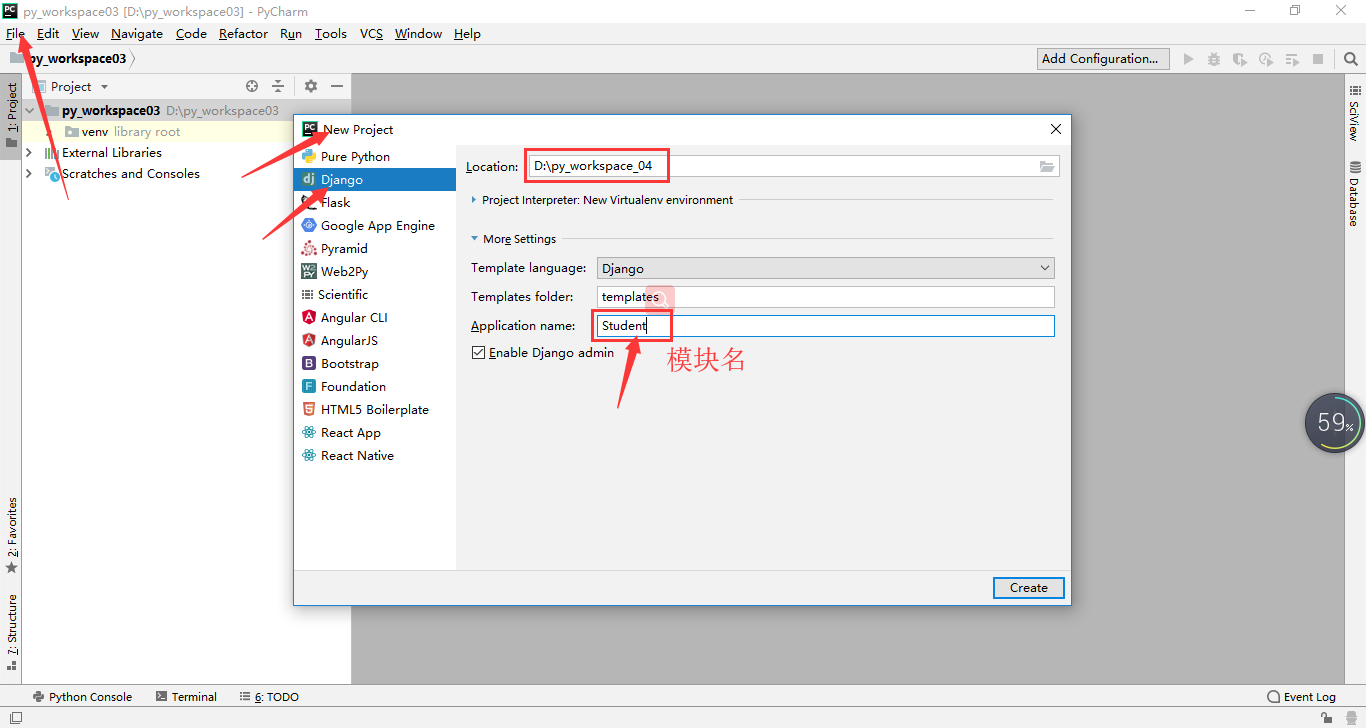Screen dimensions: 1366x728
Task: Toggle Enable Django admin checkbox
Action: coord(478,353)
